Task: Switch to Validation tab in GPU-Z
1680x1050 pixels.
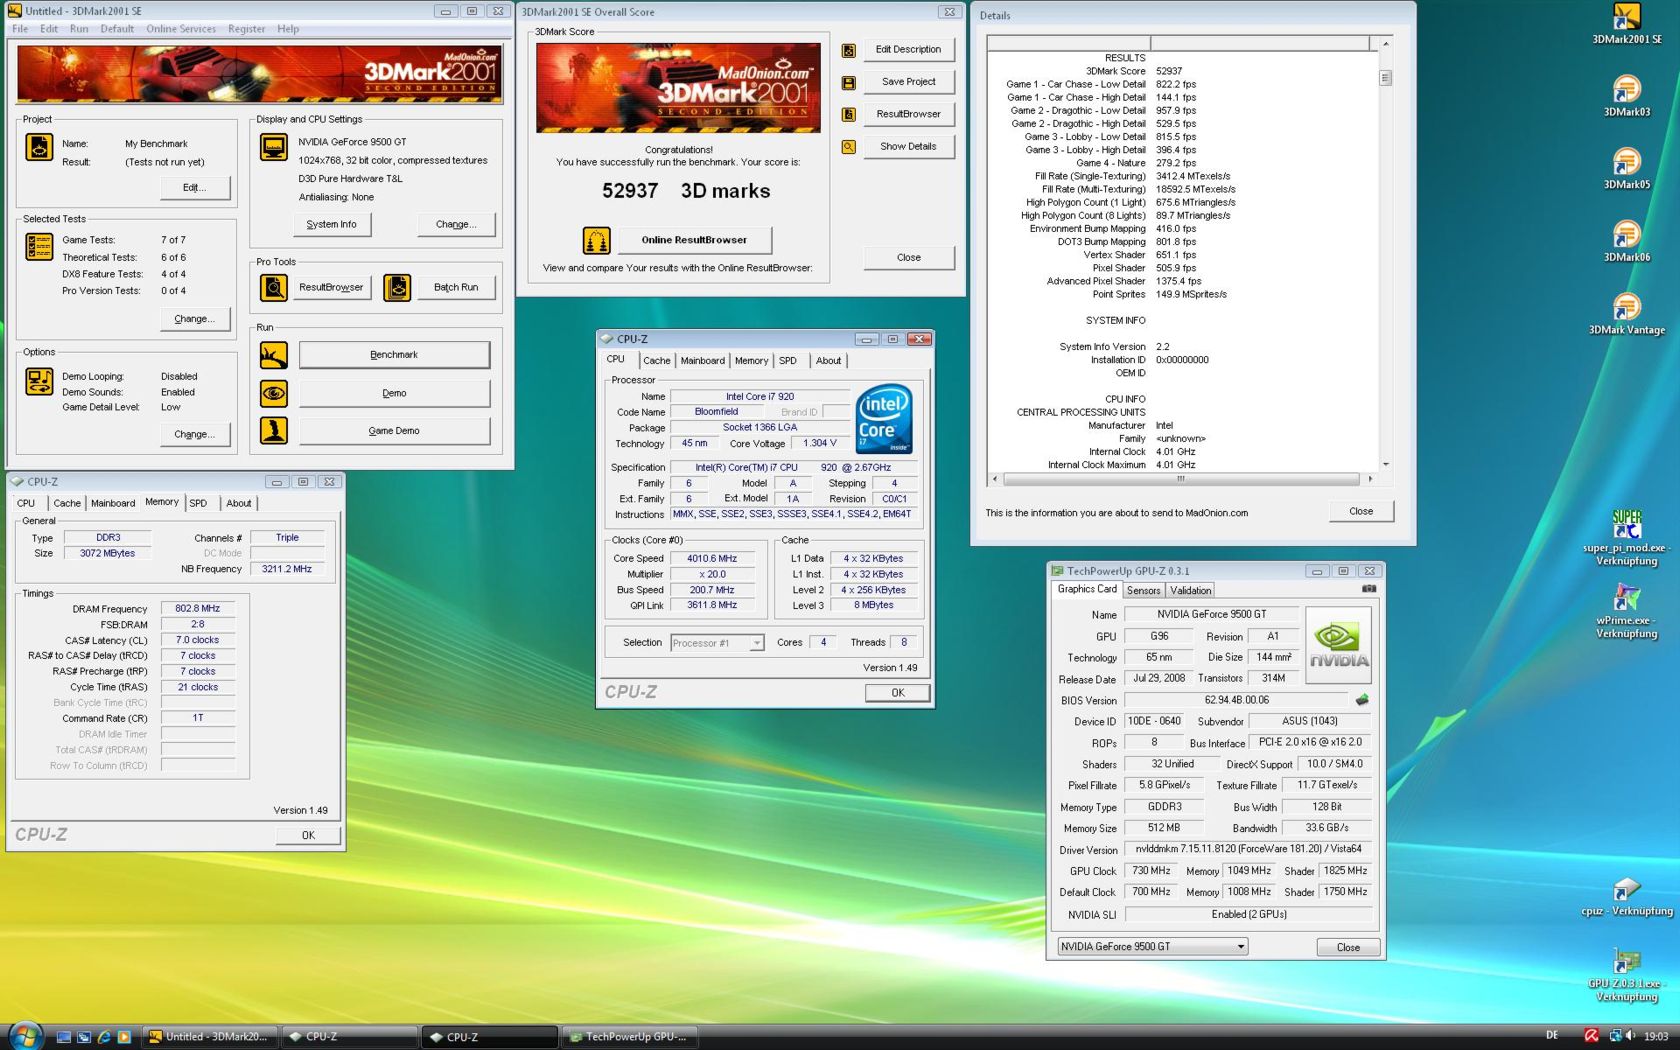Action: click(1190, 591)
